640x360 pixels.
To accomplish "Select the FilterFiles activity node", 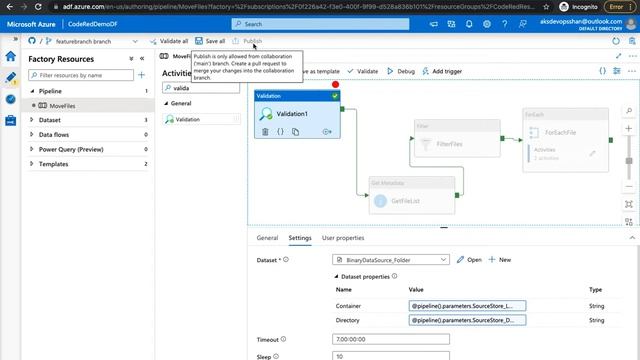I will point(457,138).
